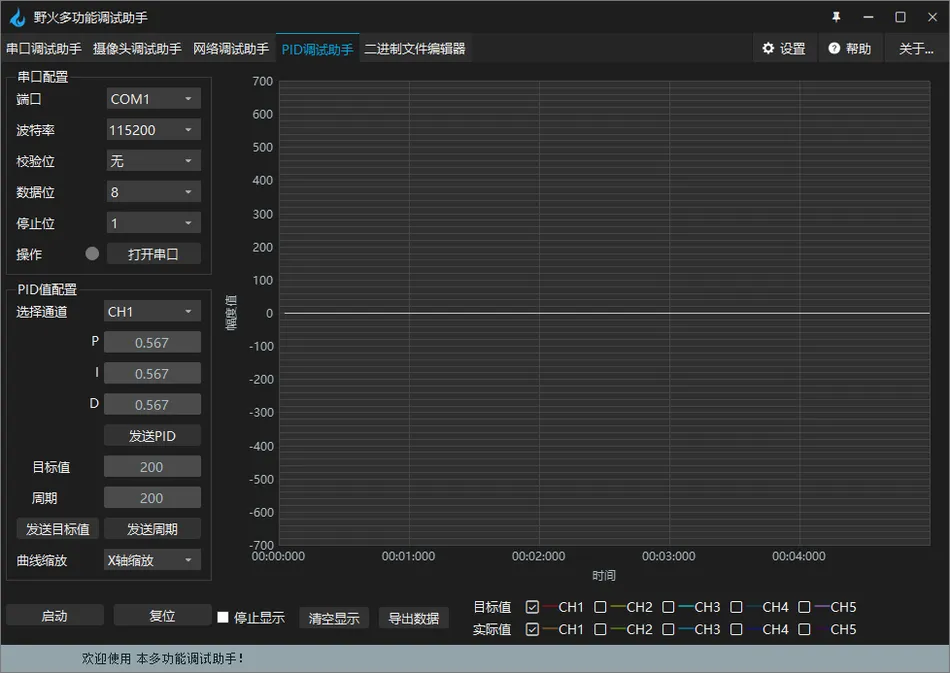
Task: Open the 波特率 115200 dropdown
Action: click(153, 130)
